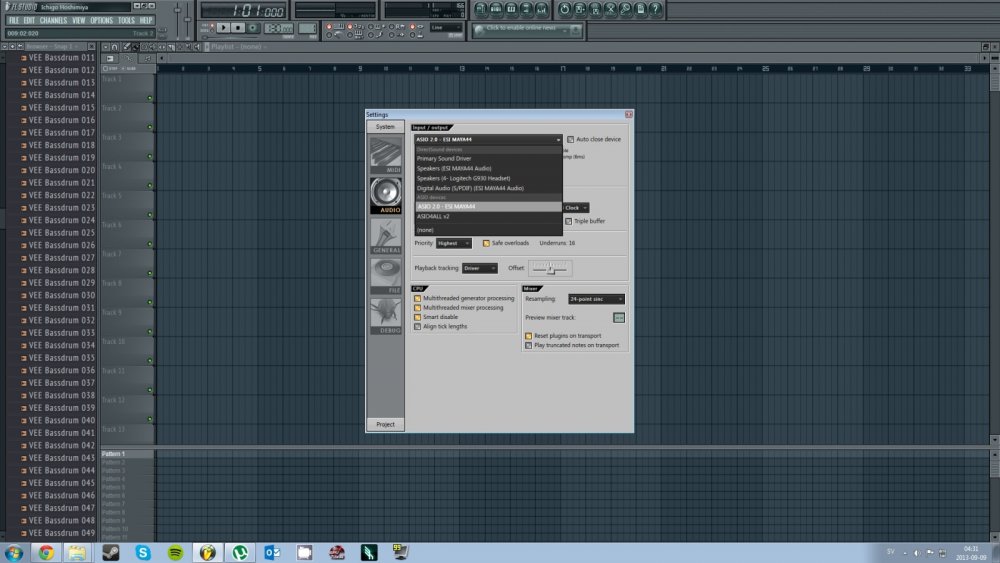Click the piano roll view shortcut icon
1000x563 pixels.
[511, 10]
